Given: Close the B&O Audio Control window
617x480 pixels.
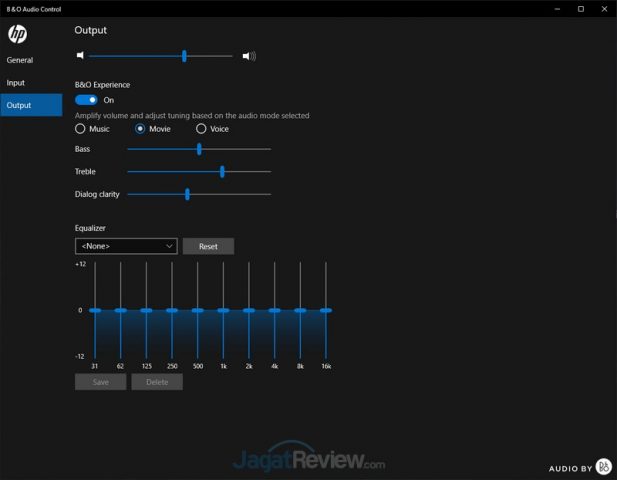Looking at the screenshot, I should pyautogui.click(x=605, y=8).
